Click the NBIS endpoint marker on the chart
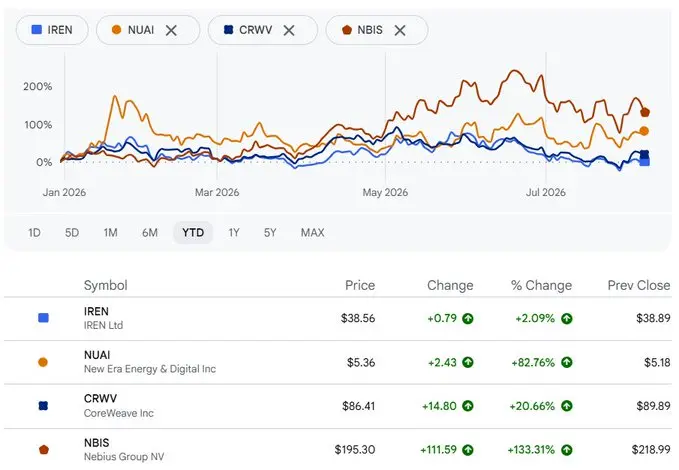Screen dimensions: 679x470 tap(645, 113)
